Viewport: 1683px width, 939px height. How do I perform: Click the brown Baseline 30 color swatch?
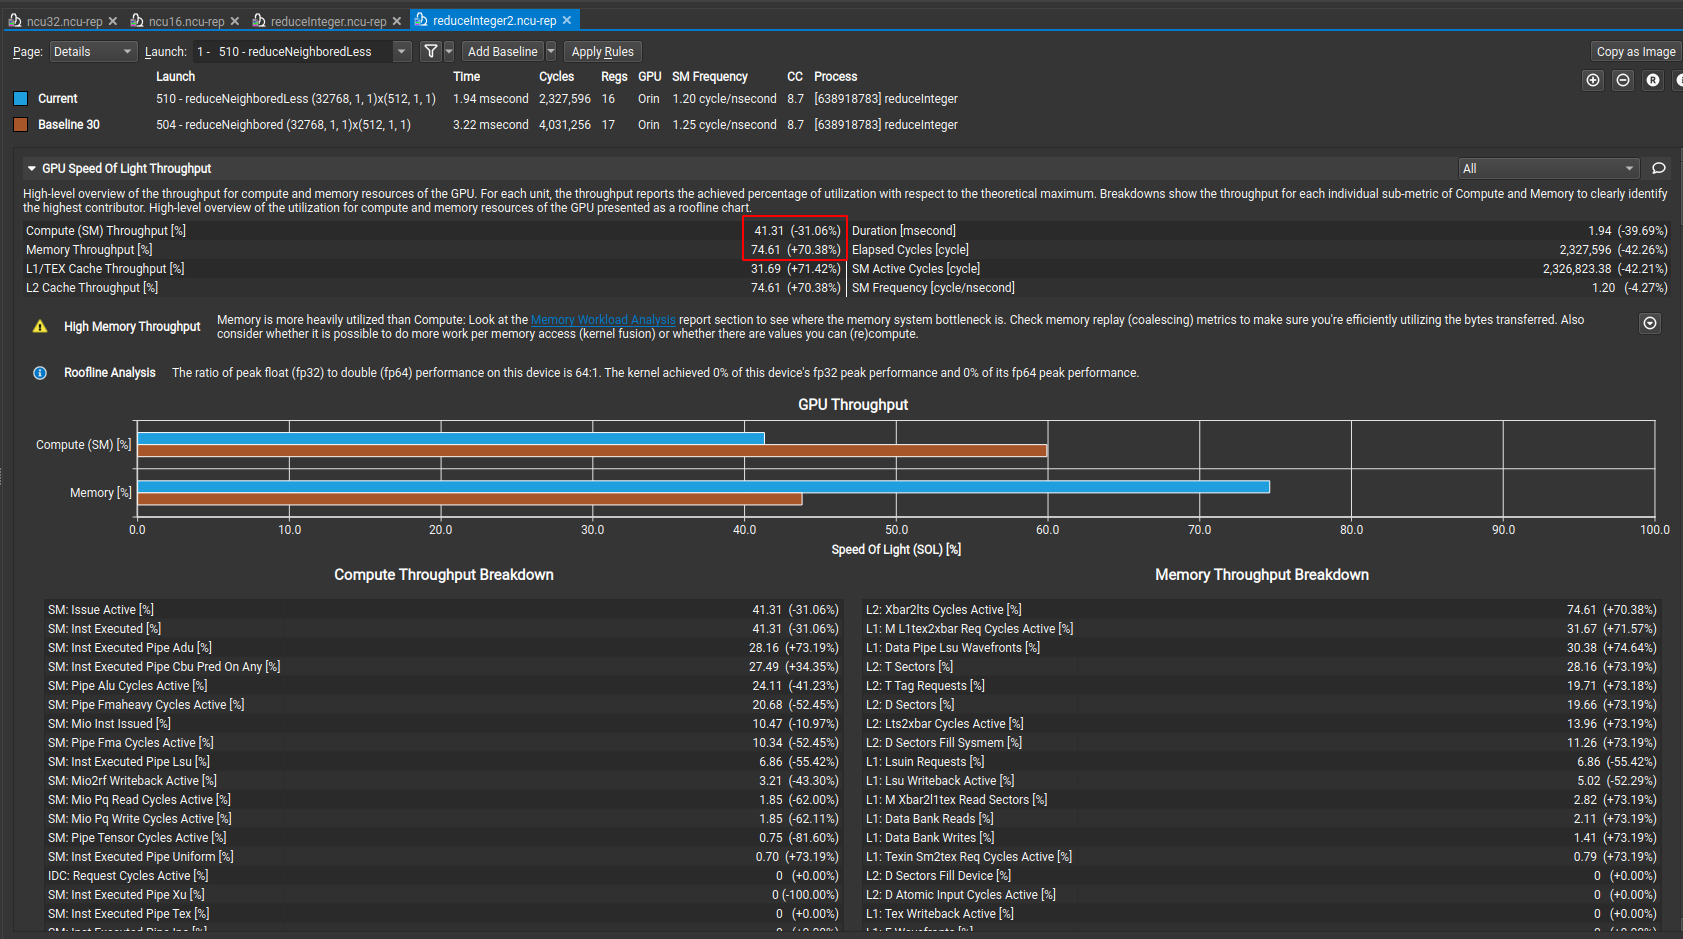[20, 125]
